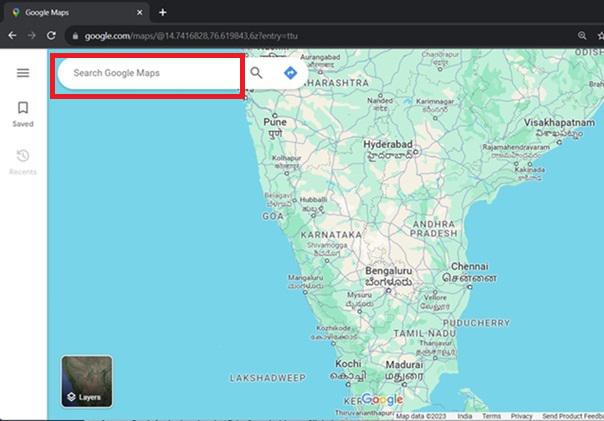
Task: Open Saved places
Action: (23, 114)
